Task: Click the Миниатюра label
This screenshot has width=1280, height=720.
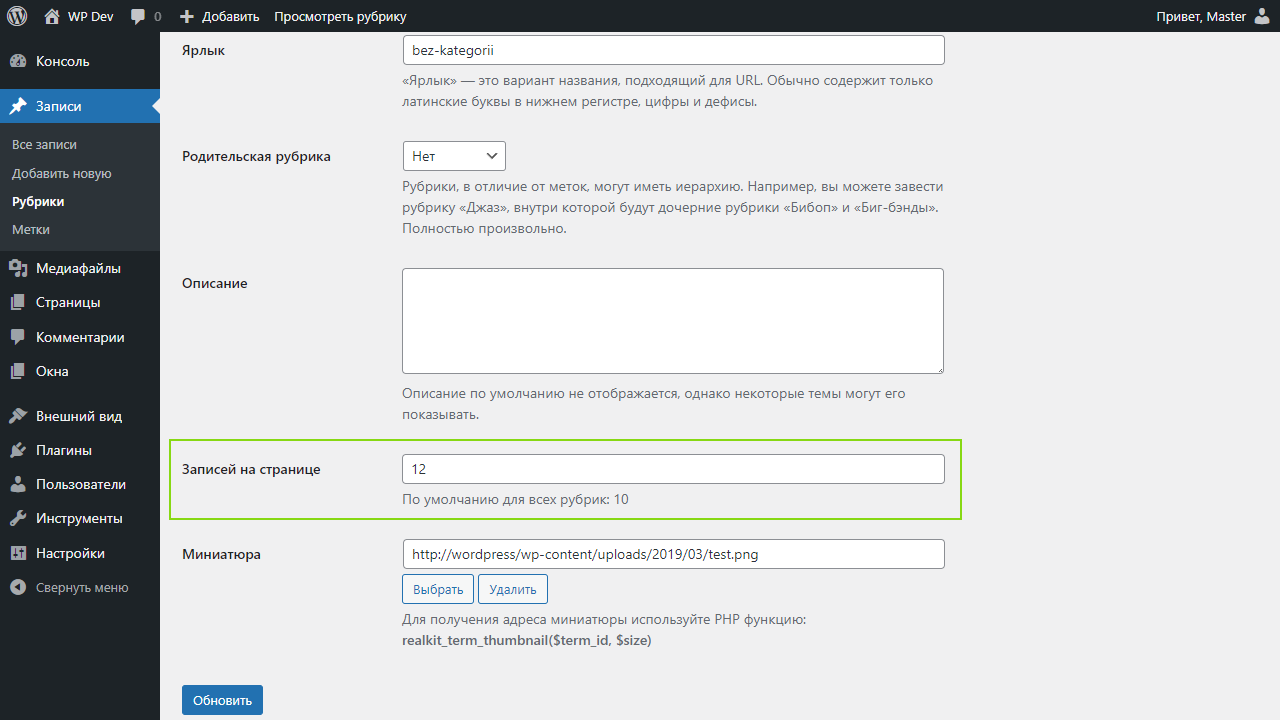Action: pos(221,554)
